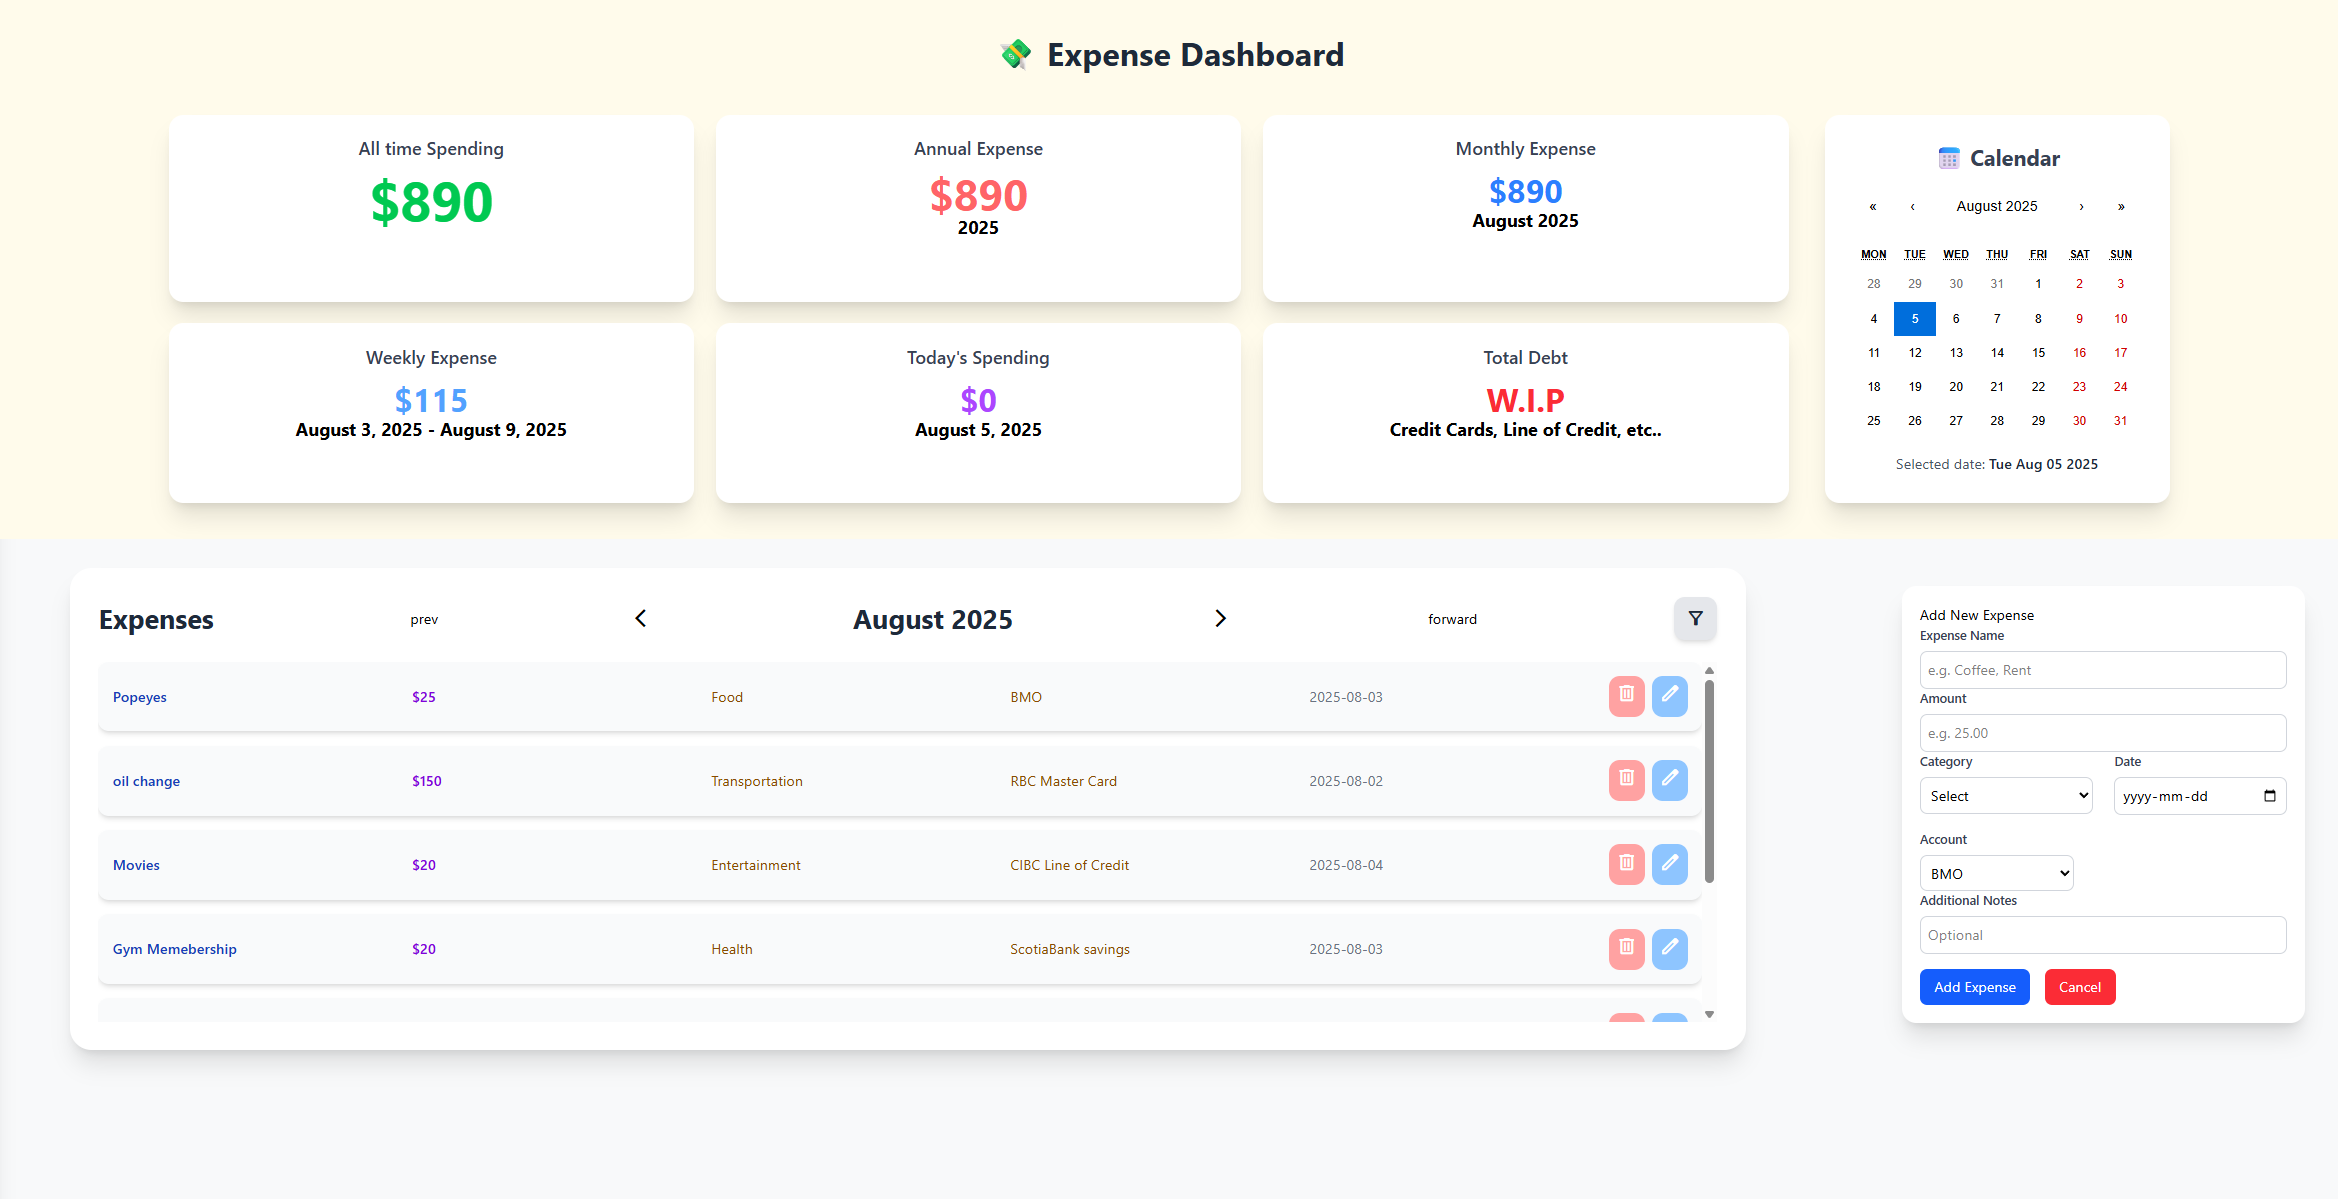Cancel the new expense form
The width and height of the screenshot is (2338, 1199).
click(x=2079, y=987)
